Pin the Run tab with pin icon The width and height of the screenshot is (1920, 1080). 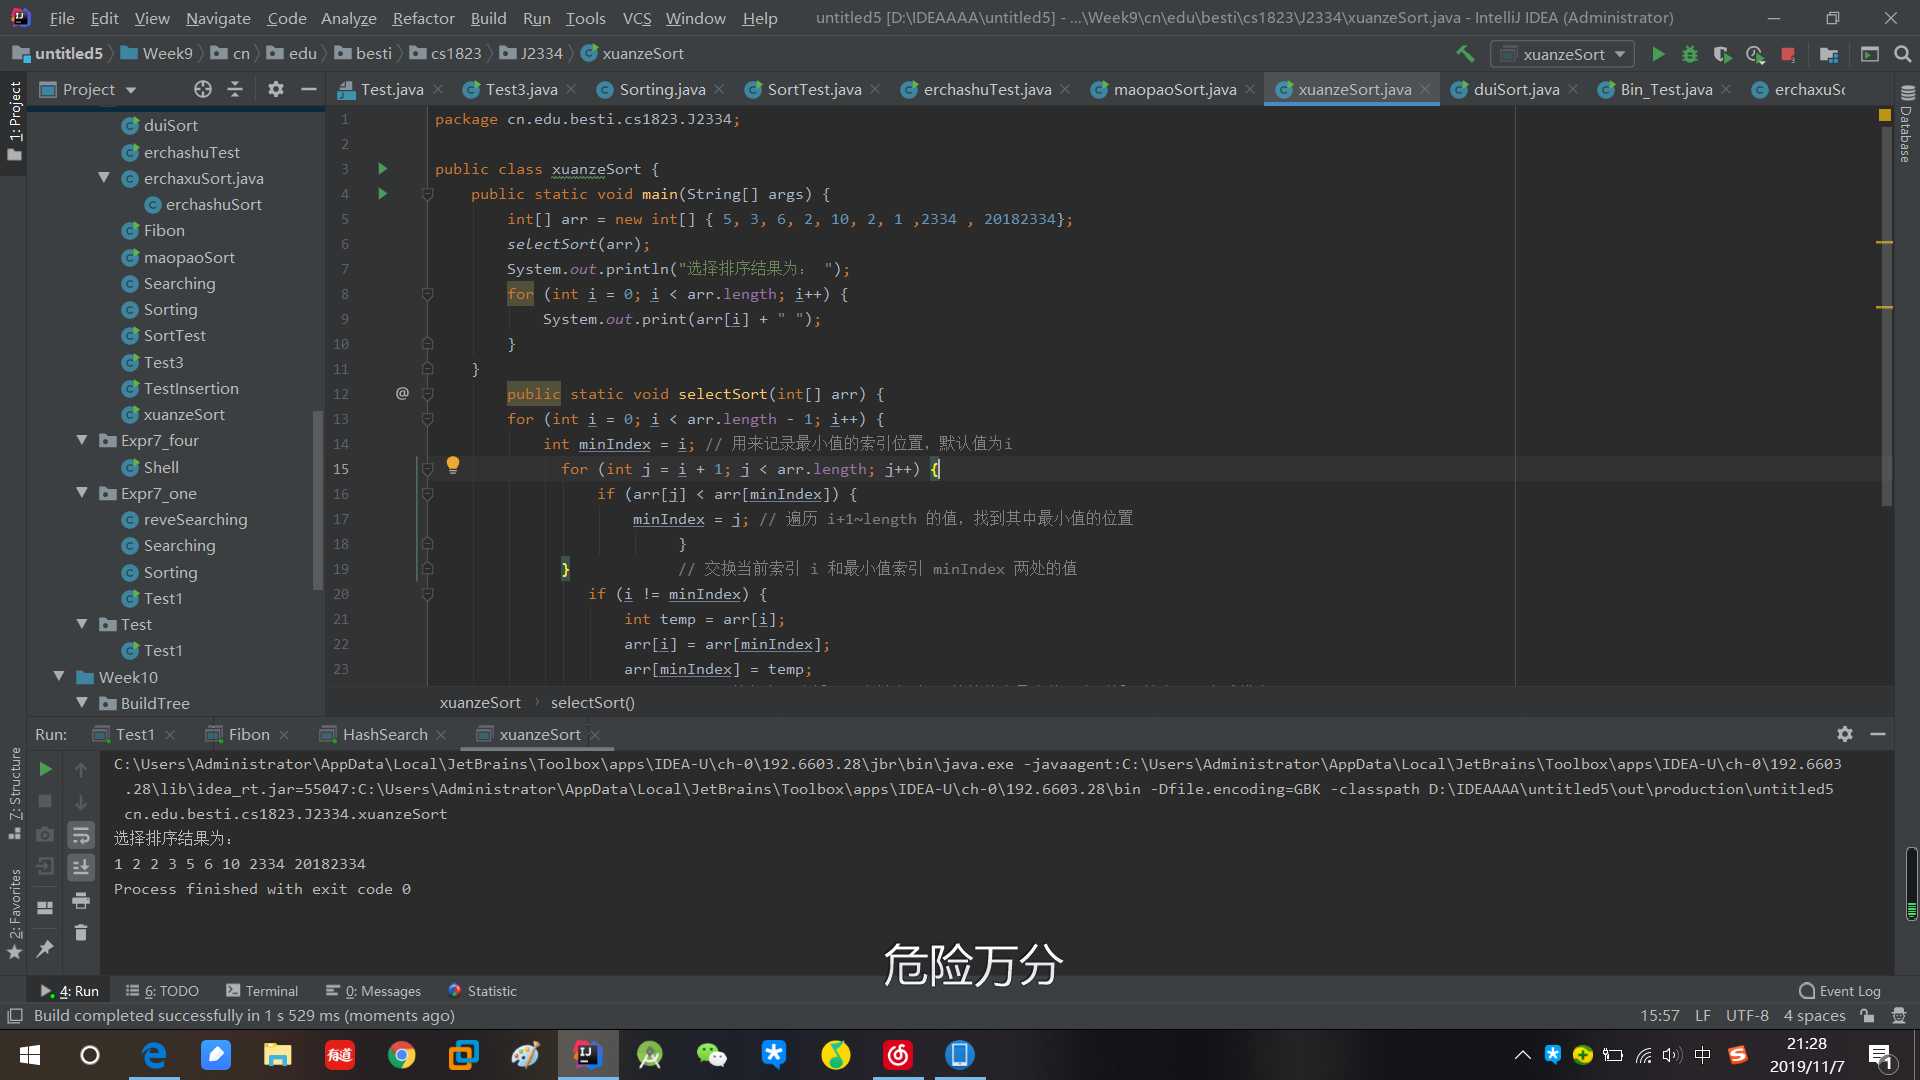[x=45, y=949]
